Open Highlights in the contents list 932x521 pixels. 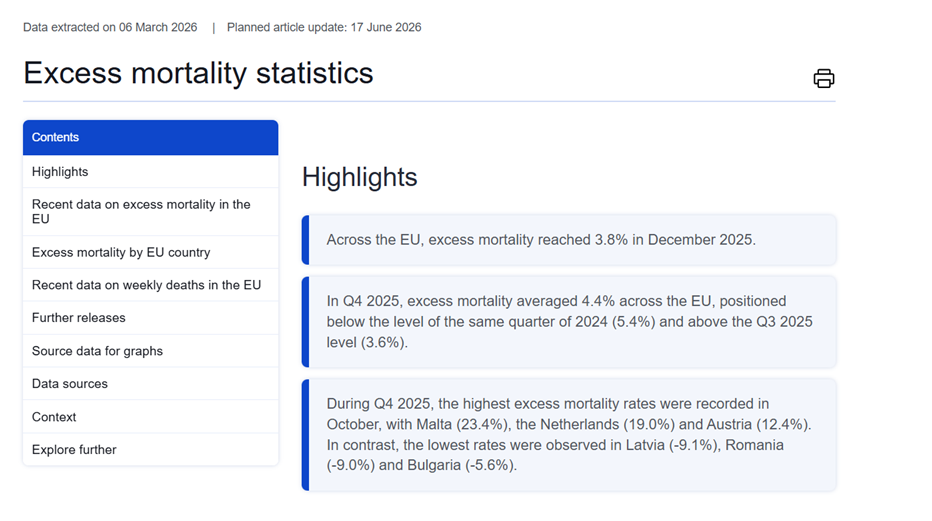[x=60, y=172]
